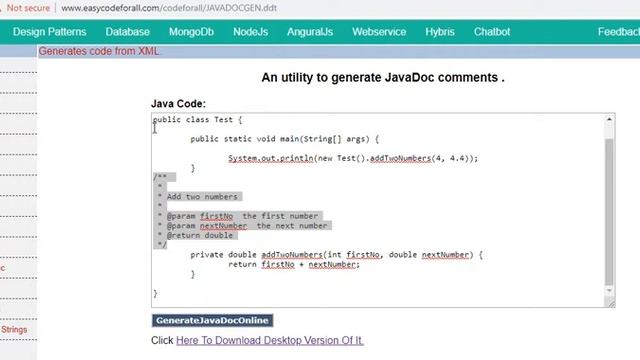Click the 'Not secure' address bar indicator
The height and width of the screenshot is (360, 640).
(x=28, y=8)
